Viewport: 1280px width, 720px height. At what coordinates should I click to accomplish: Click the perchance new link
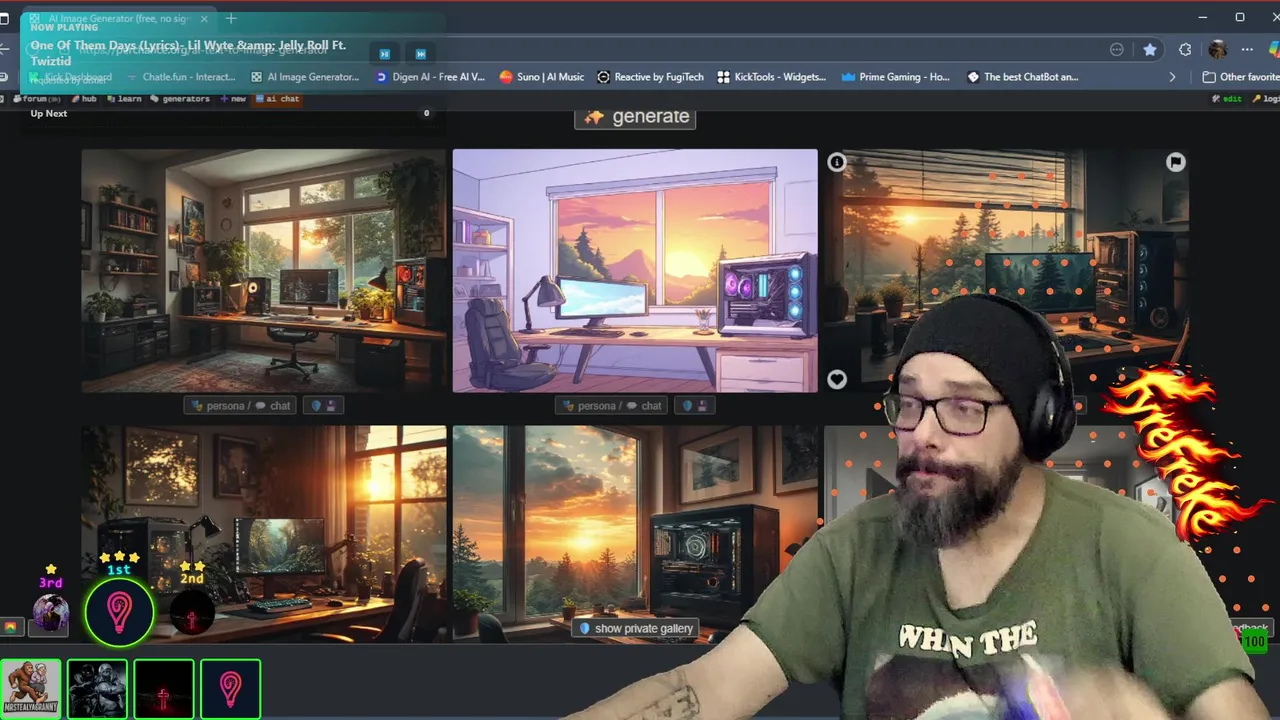pos(234,99)
